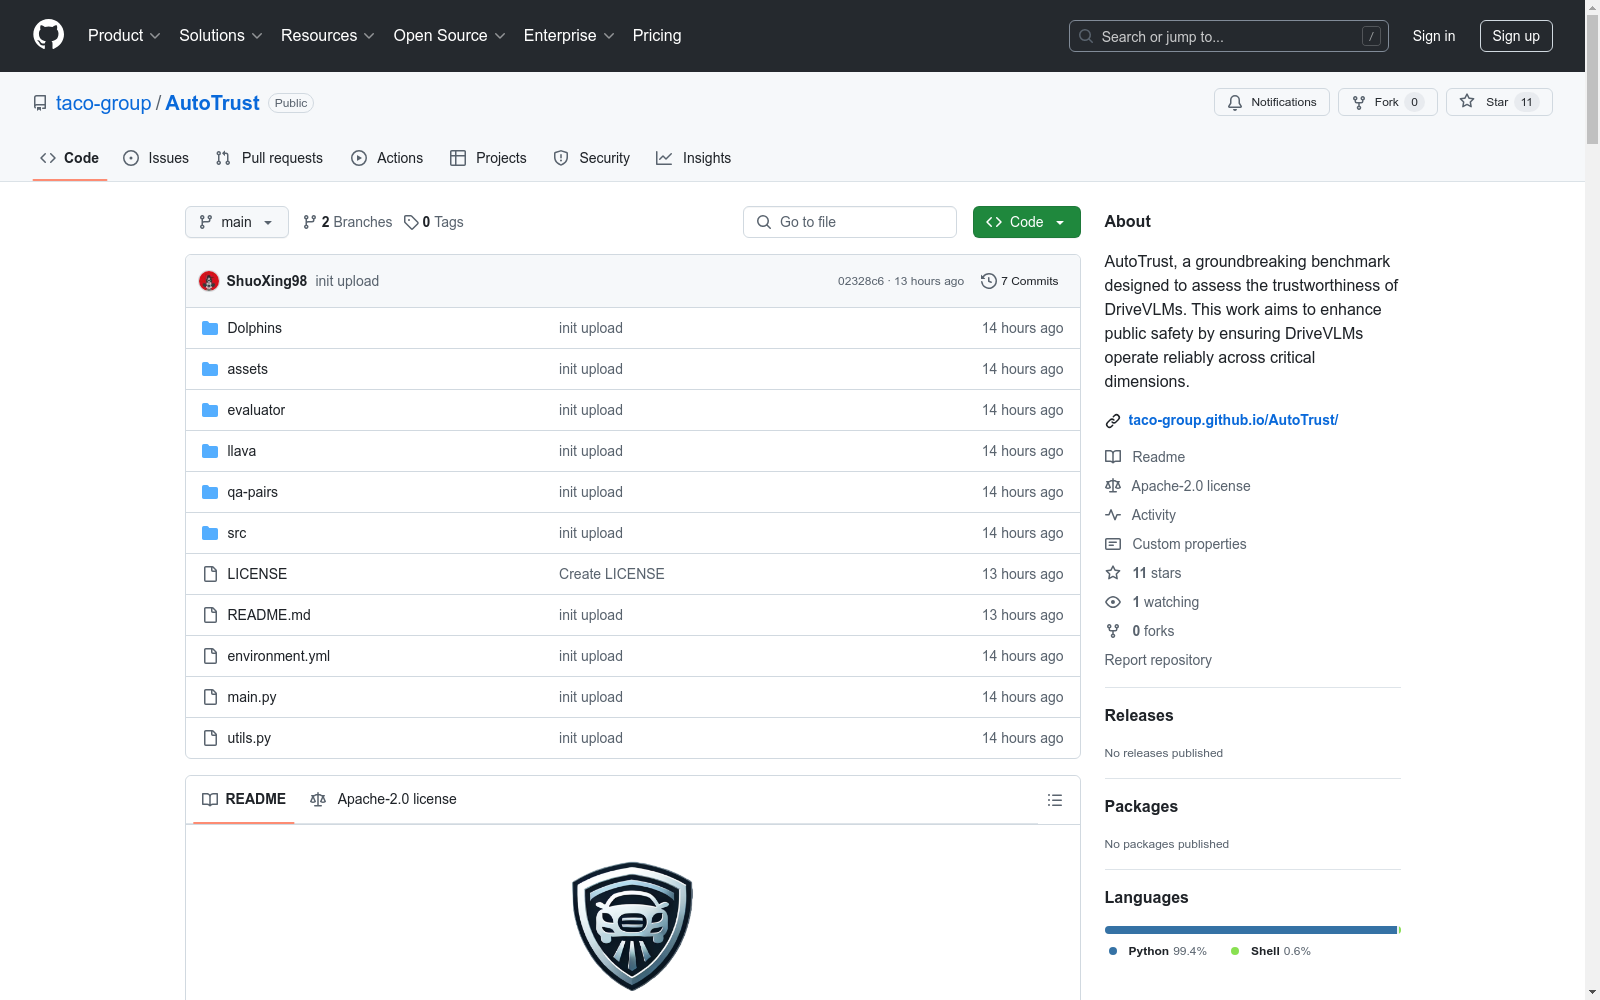Click the tags icon showing 0 Tags
Viewport: 1600px width, 1000px height.
click(411, 222)
